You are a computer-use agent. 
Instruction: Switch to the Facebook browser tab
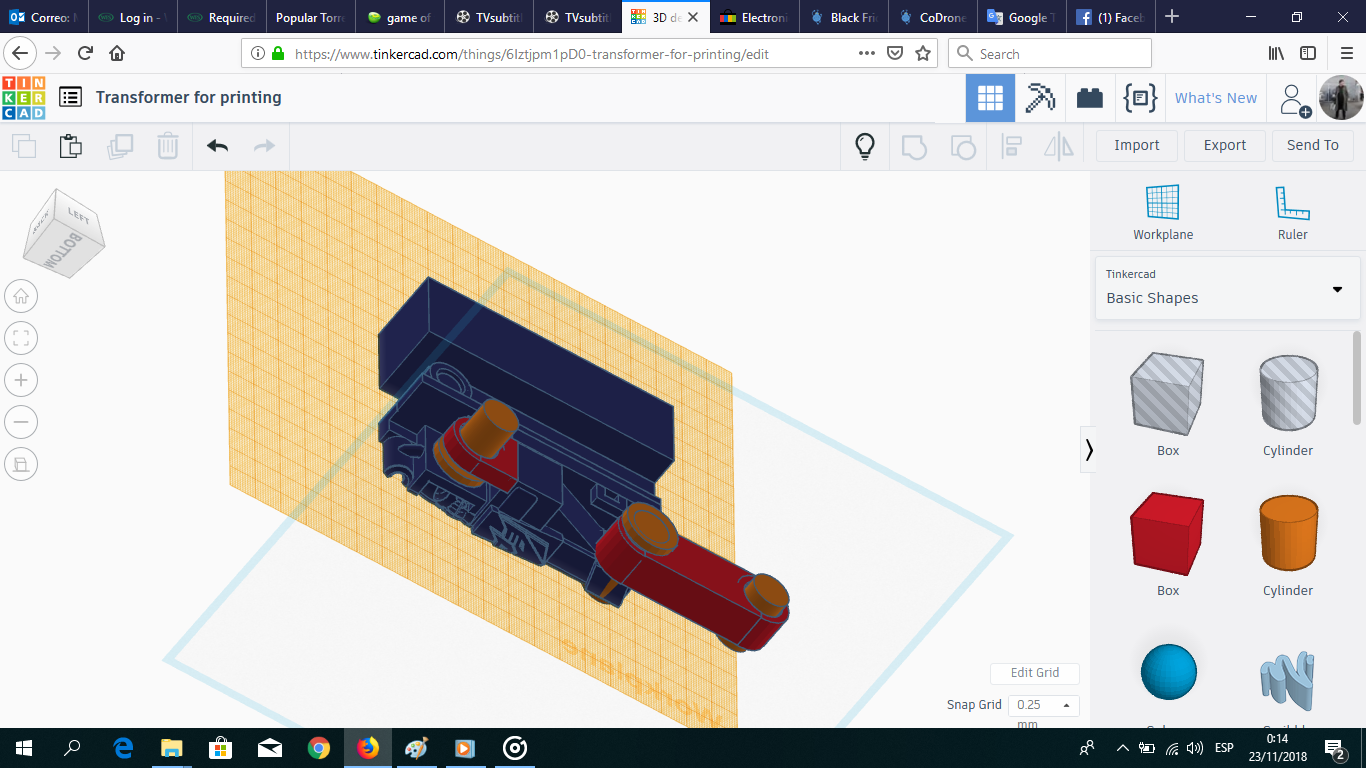point(1110,17)
